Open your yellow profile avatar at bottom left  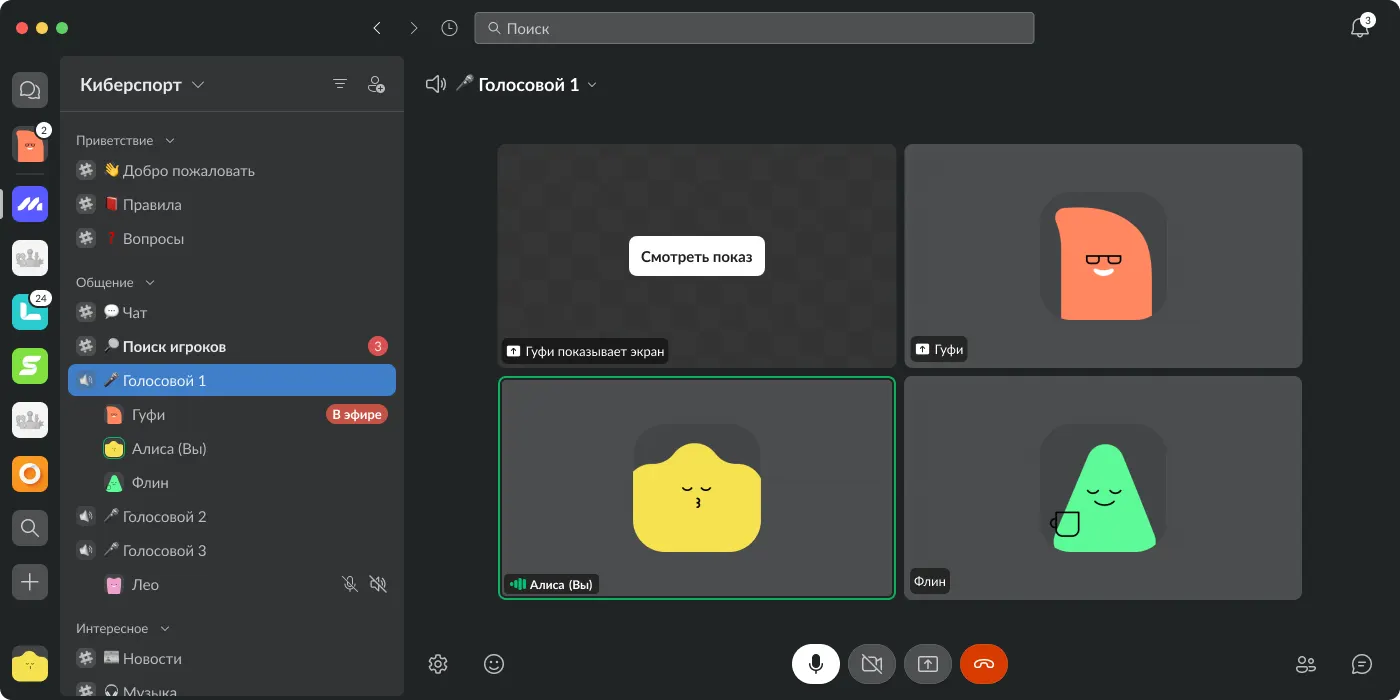point(30,663)
